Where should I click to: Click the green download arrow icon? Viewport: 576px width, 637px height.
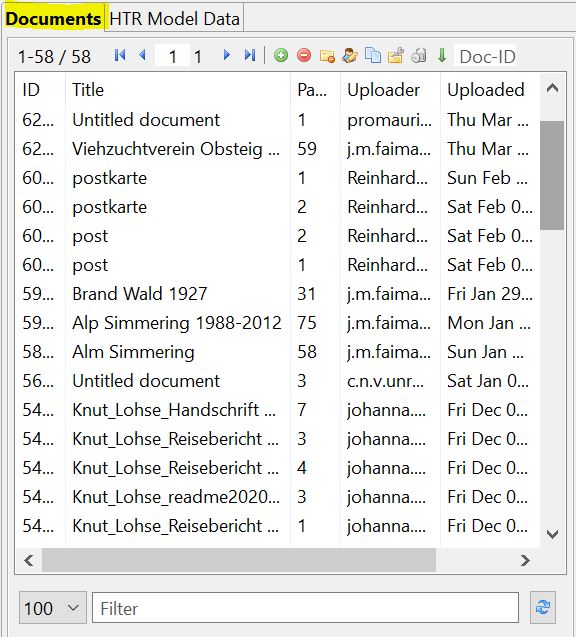click(442, 55)
